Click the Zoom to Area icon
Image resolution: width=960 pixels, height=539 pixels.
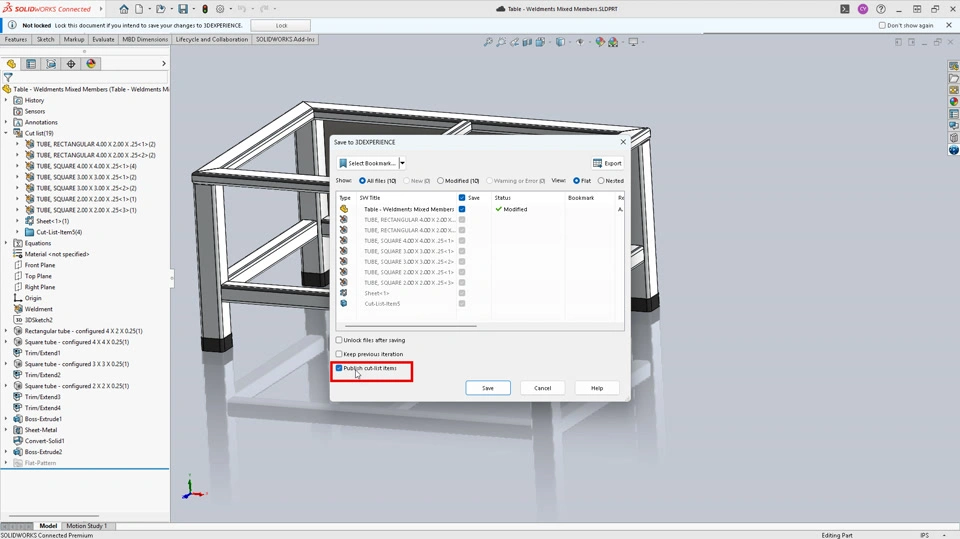pos(501,42)
